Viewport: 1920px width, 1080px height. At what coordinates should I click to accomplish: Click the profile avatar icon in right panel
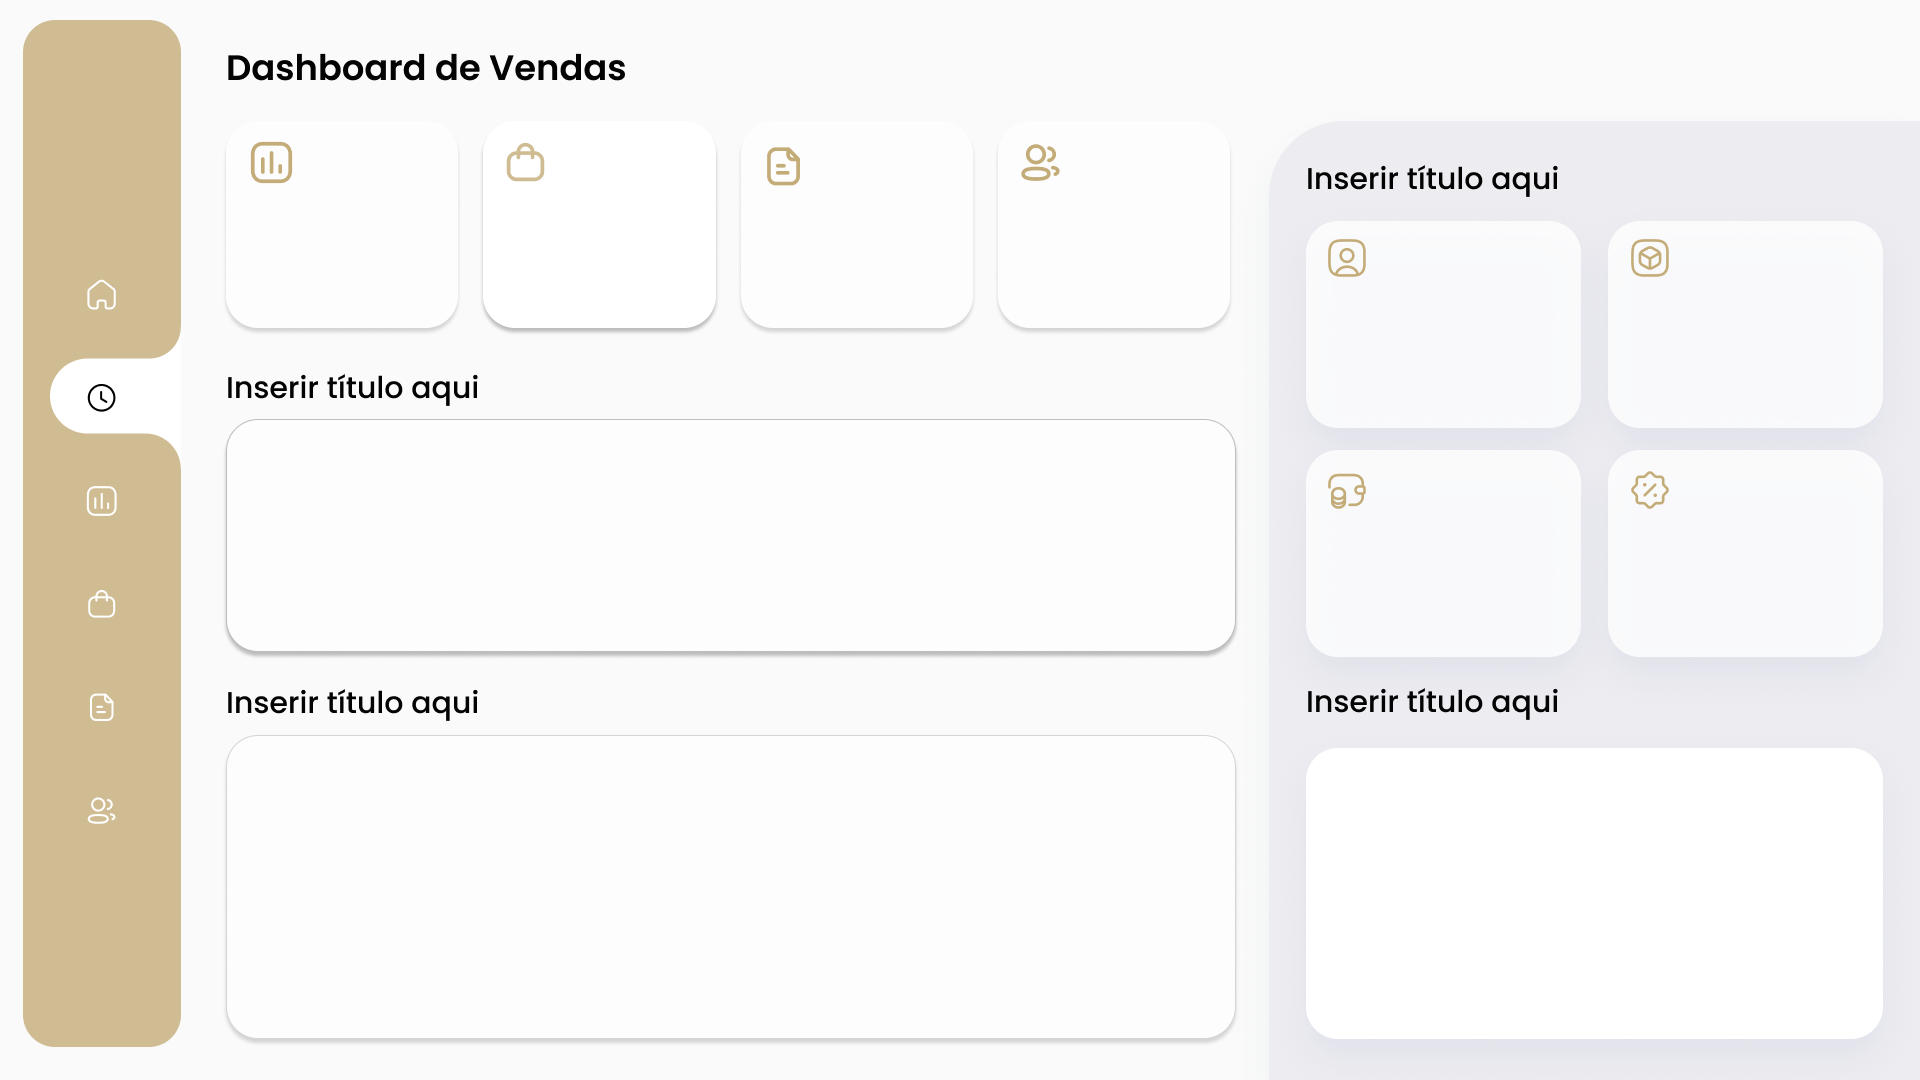[x=1347, y=258]
